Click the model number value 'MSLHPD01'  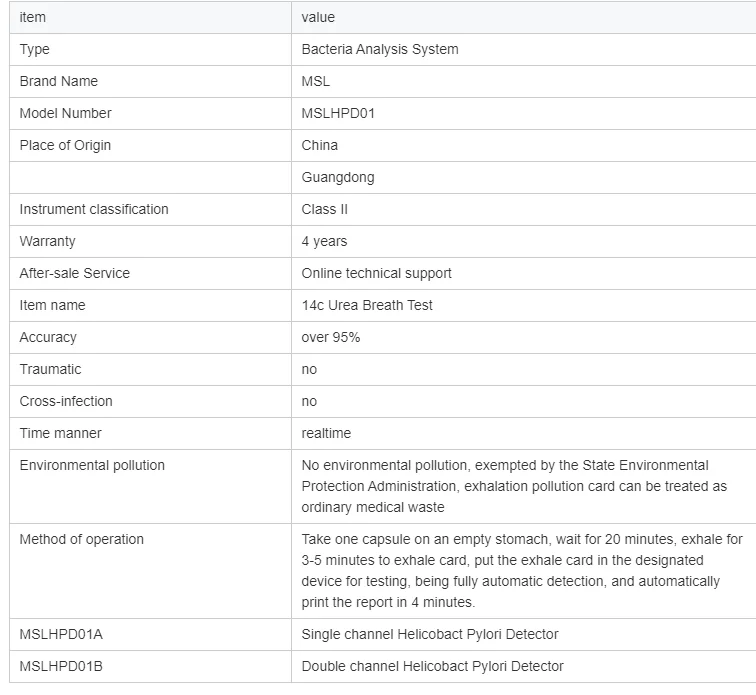coord(338,113)
